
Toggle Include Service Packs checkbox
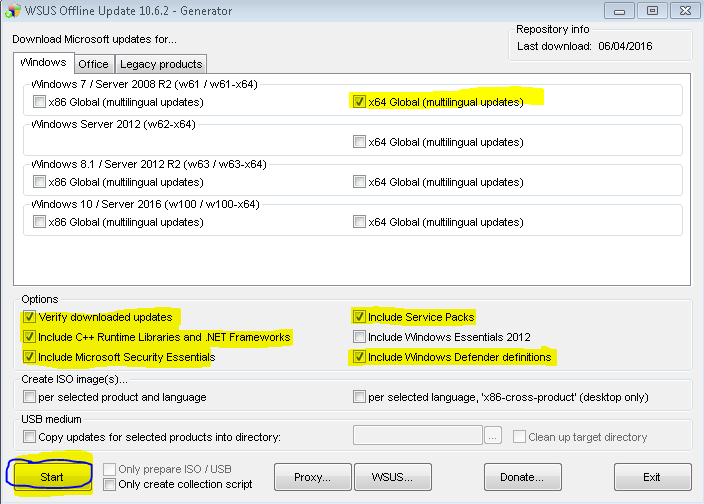[x=359, y=317]
